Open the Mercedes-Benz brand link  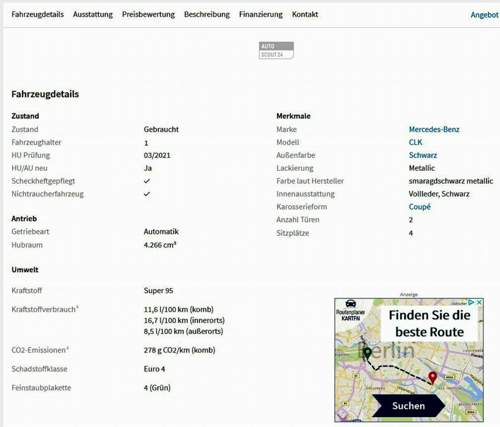click(x=434, y=129)
